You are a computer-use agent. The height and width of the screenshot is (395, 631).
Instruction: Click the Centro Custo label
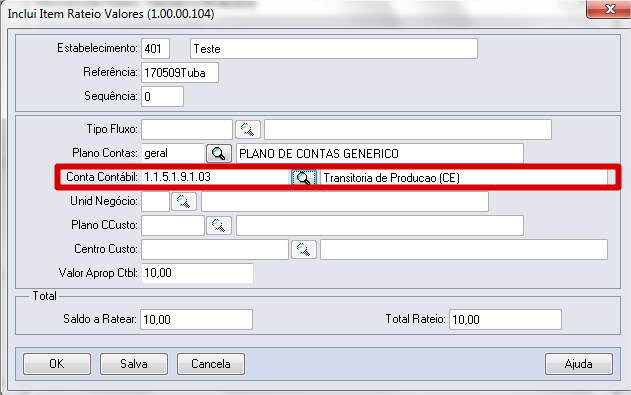106,249
